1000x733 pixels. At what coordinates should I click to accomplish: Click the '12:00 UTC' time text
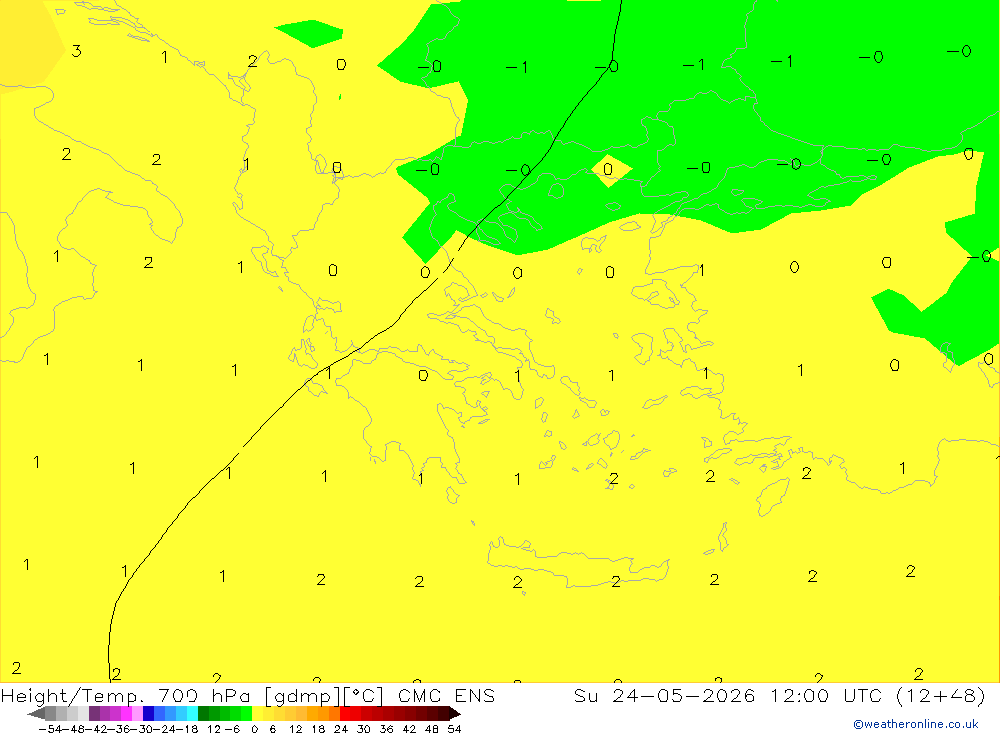click(826, 695)
